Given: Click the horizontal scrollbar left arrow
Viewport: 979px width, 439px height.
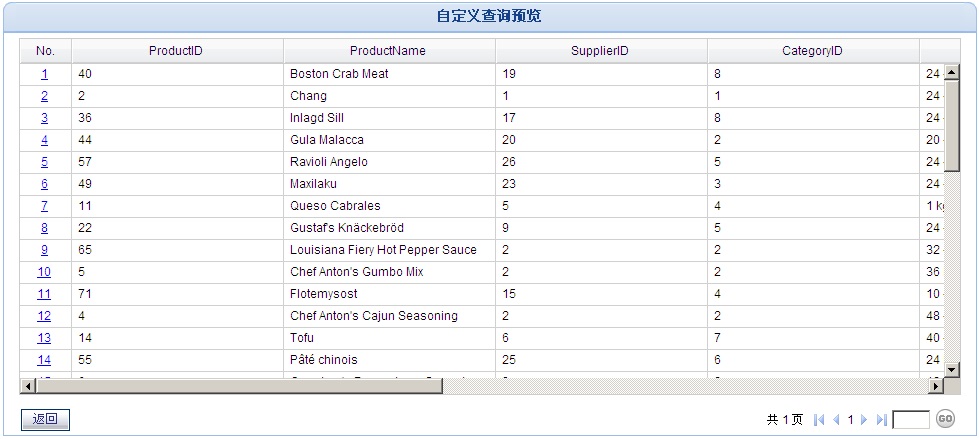Looking at the screenshot, I should tap(28, 387).
